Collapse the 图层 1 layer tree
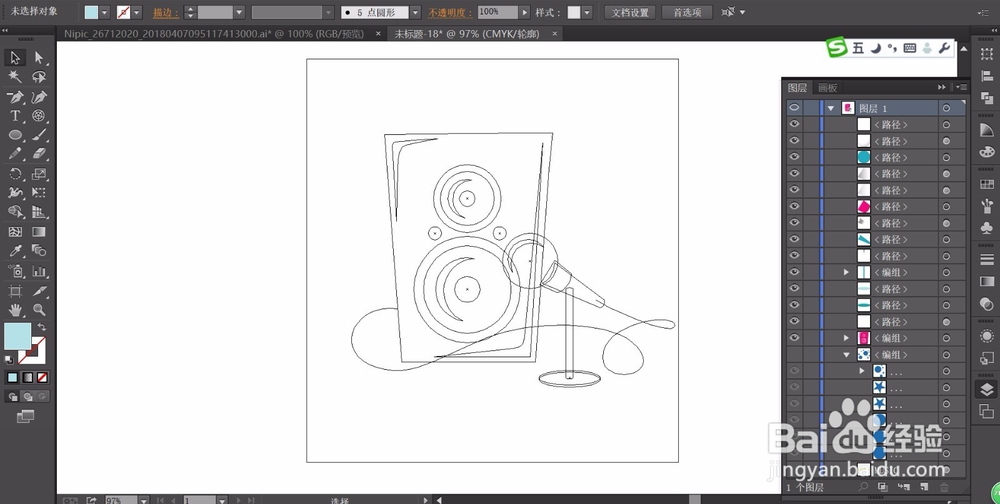This screenshot has height=504, width=1000. click(x=831, y=108)
